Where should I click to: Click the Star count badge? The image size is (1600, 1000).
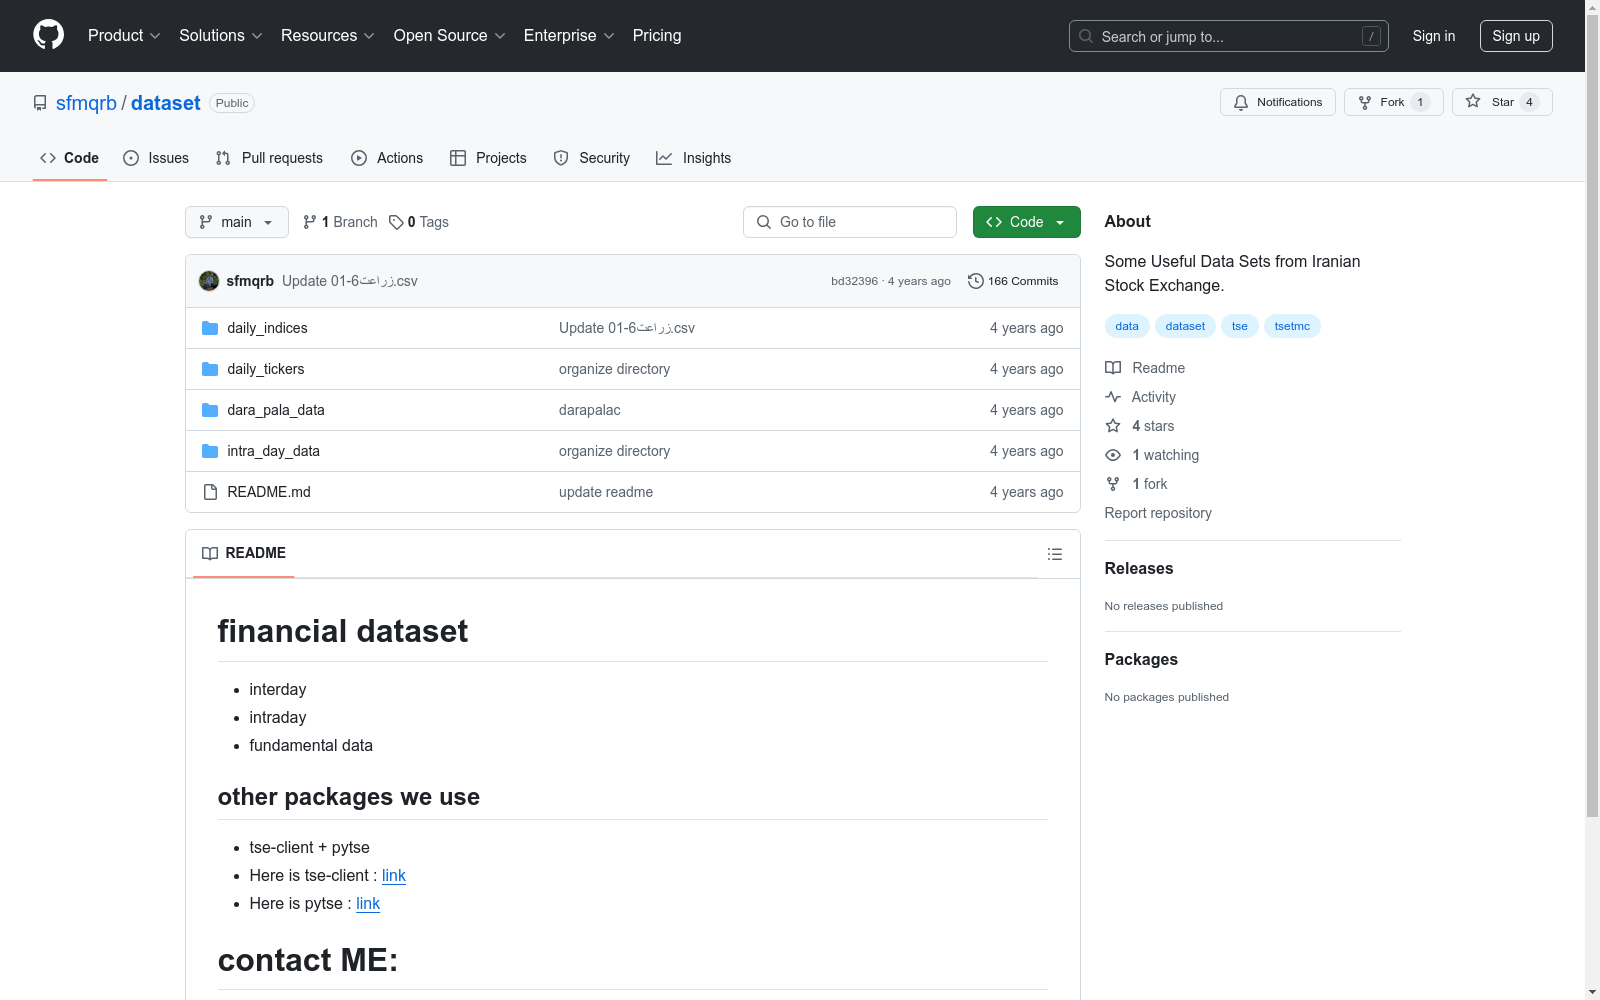pos(1529,102)
